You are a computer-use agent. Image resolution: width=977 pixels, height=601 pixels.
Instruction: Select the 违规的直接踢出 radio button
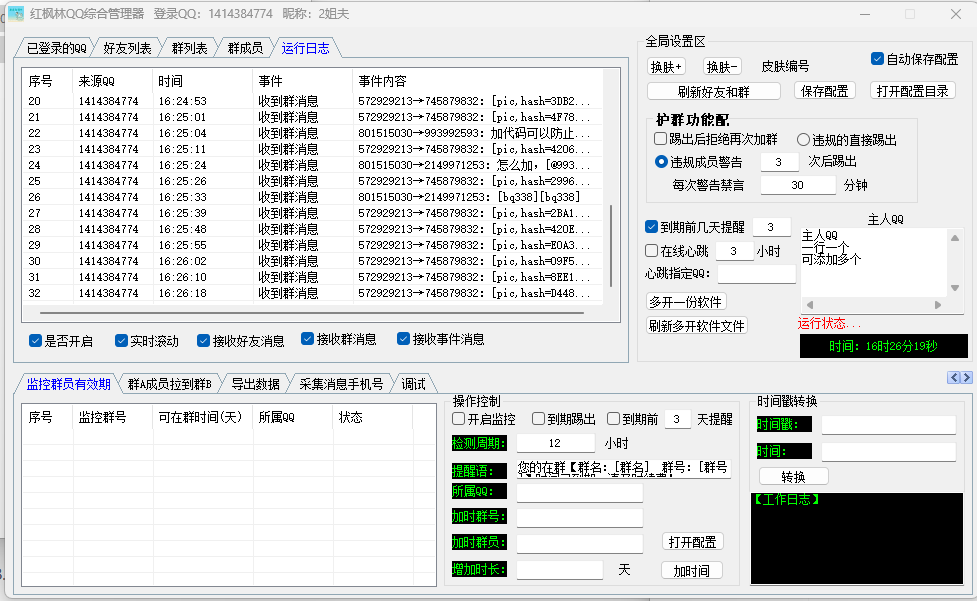click(804, 140)
